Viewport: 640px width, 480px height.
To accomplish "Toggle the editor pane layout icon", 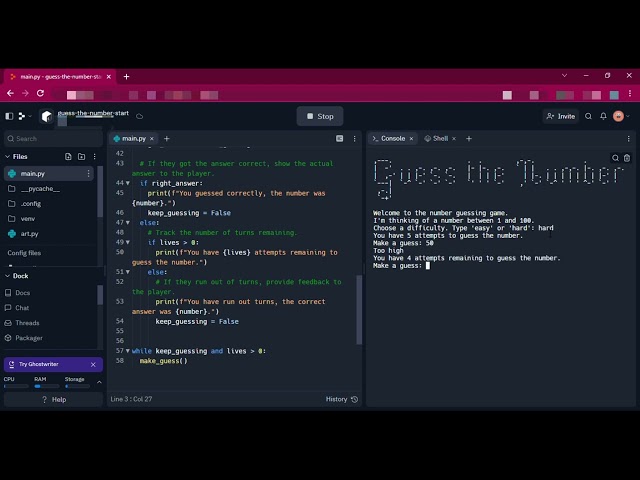I will 340,139.
